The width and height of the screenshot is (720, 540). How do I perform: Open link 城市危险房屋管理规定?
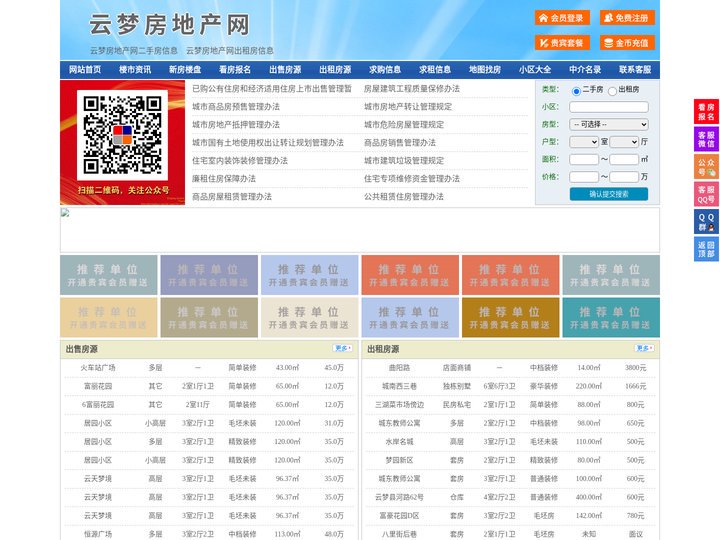404,124
